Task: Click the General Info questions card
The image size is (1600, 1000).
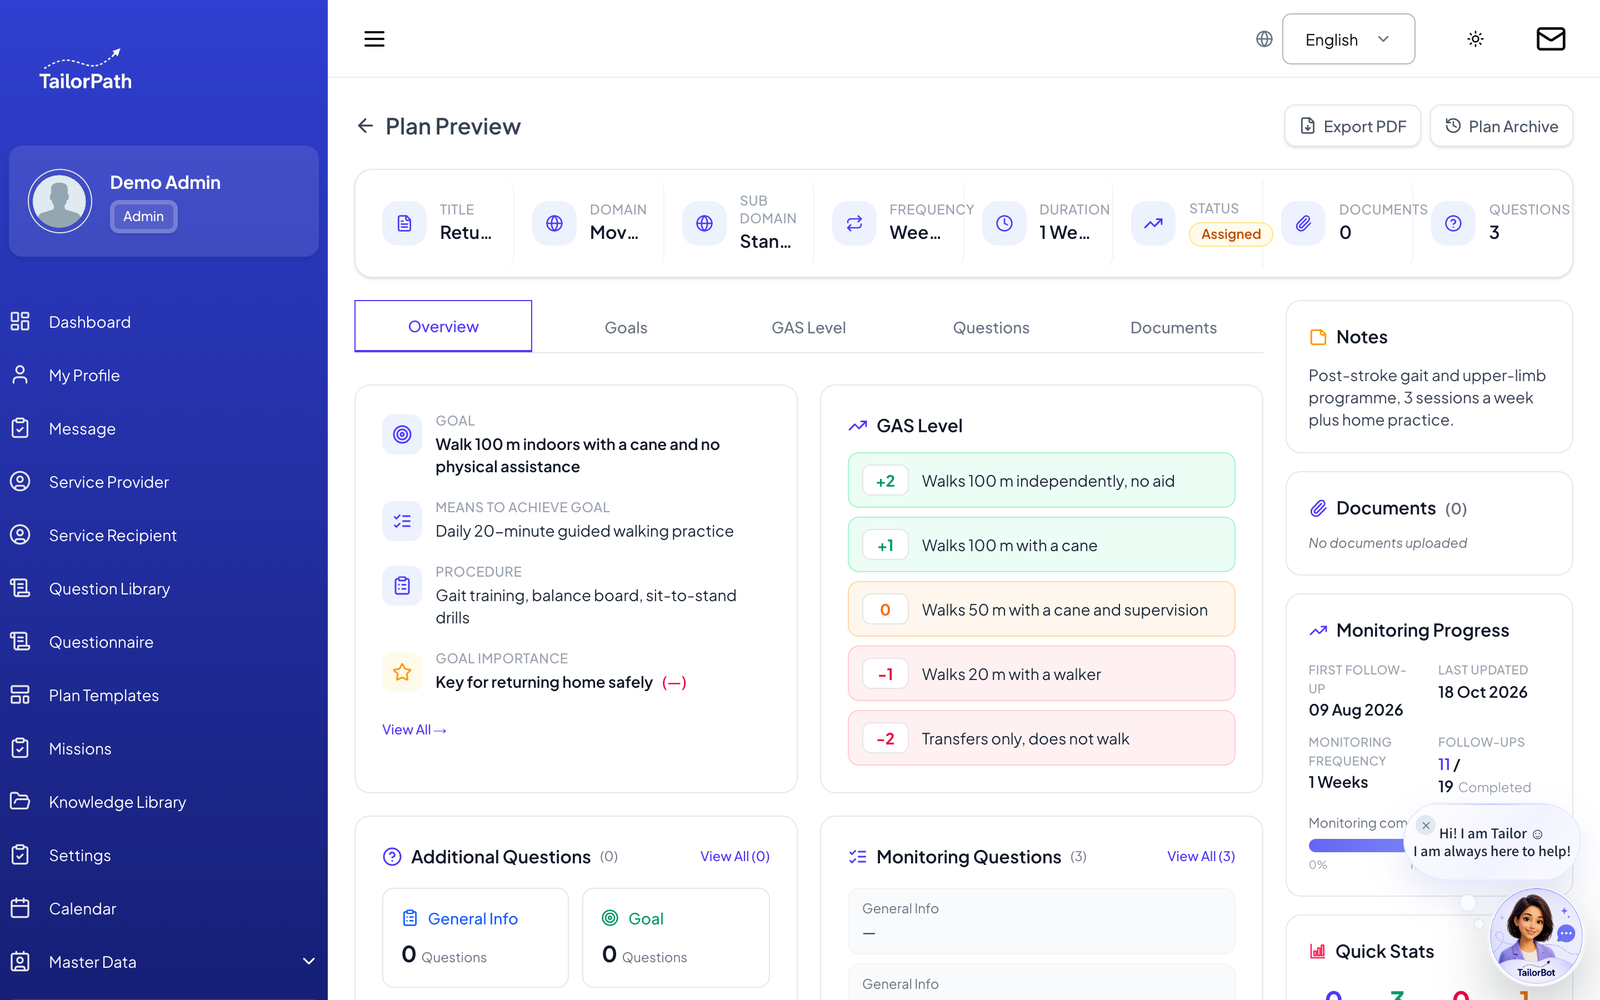Action: pos(475,938)
